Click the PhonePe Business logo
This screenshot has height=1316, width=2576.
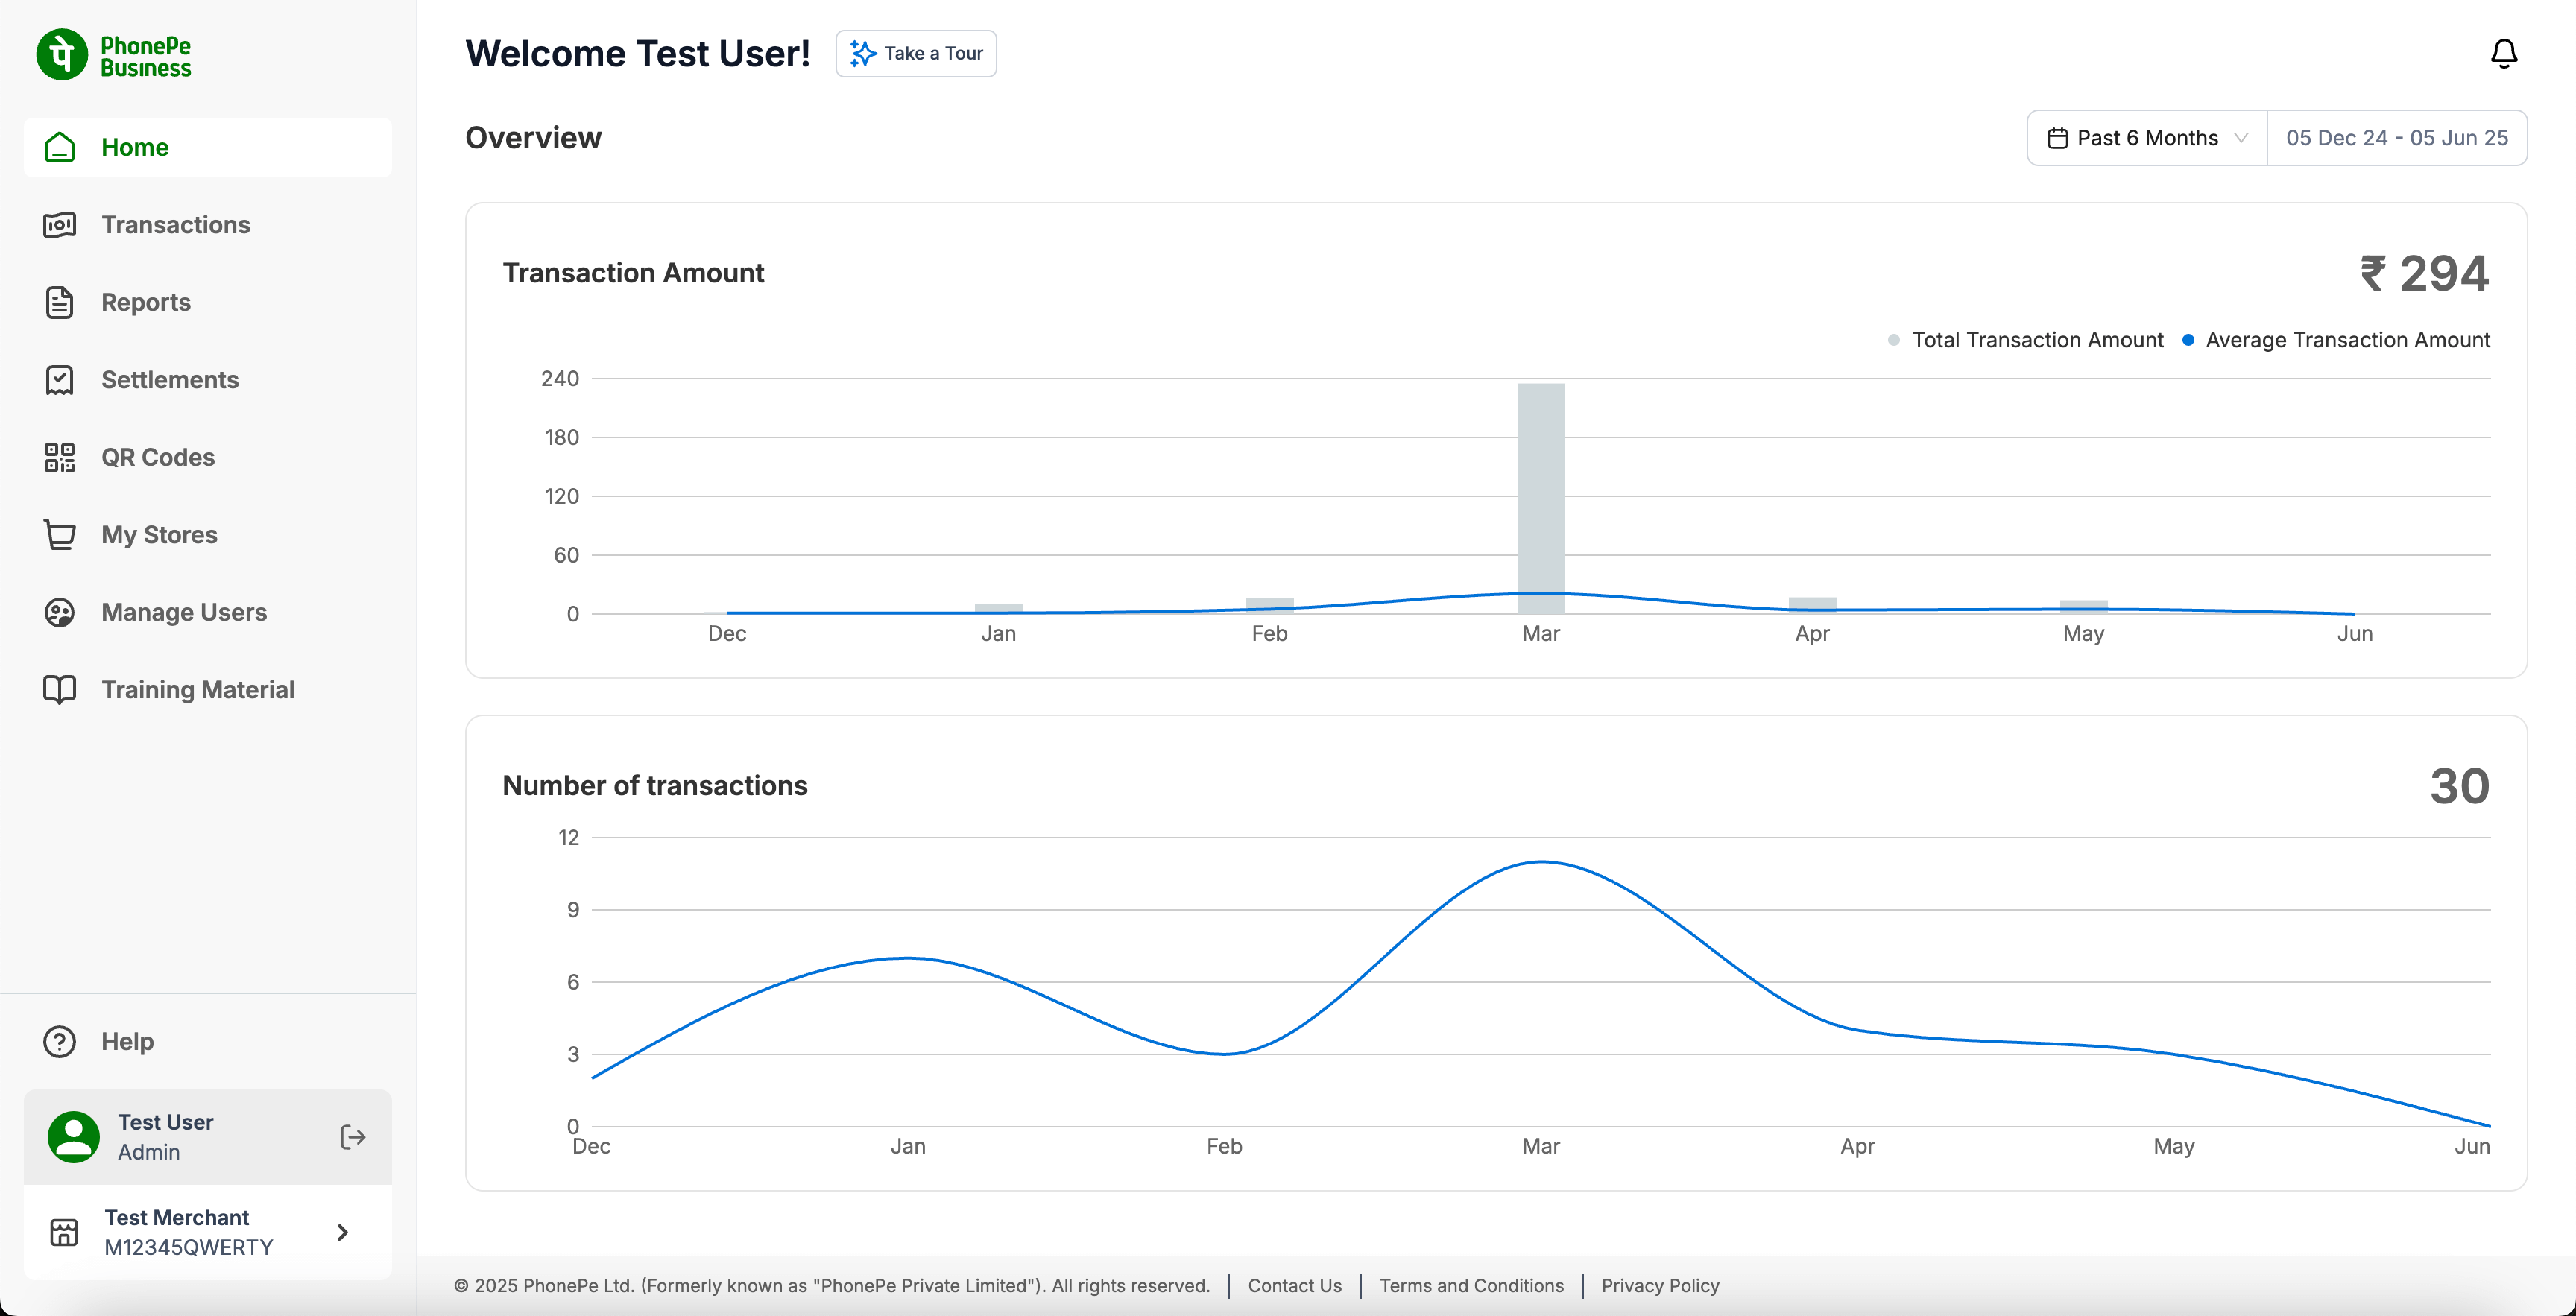pyautogui.click(x=114, y=55)
